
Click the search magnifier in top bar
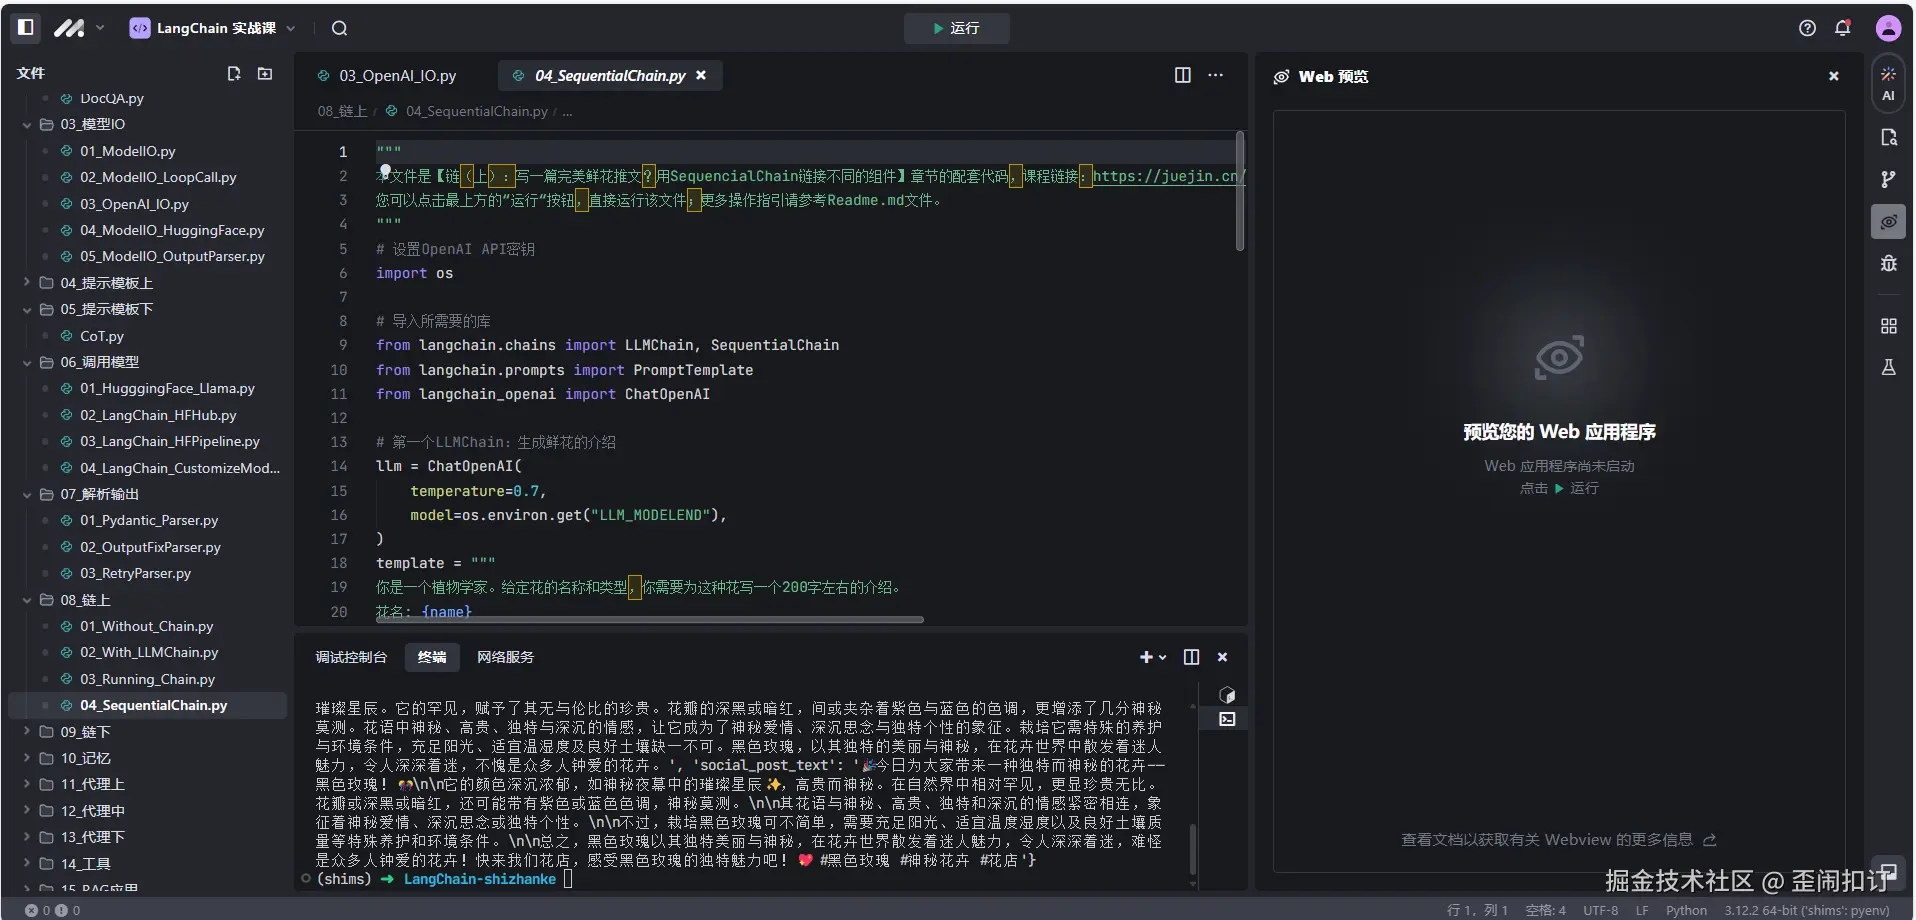pos(340,28)
